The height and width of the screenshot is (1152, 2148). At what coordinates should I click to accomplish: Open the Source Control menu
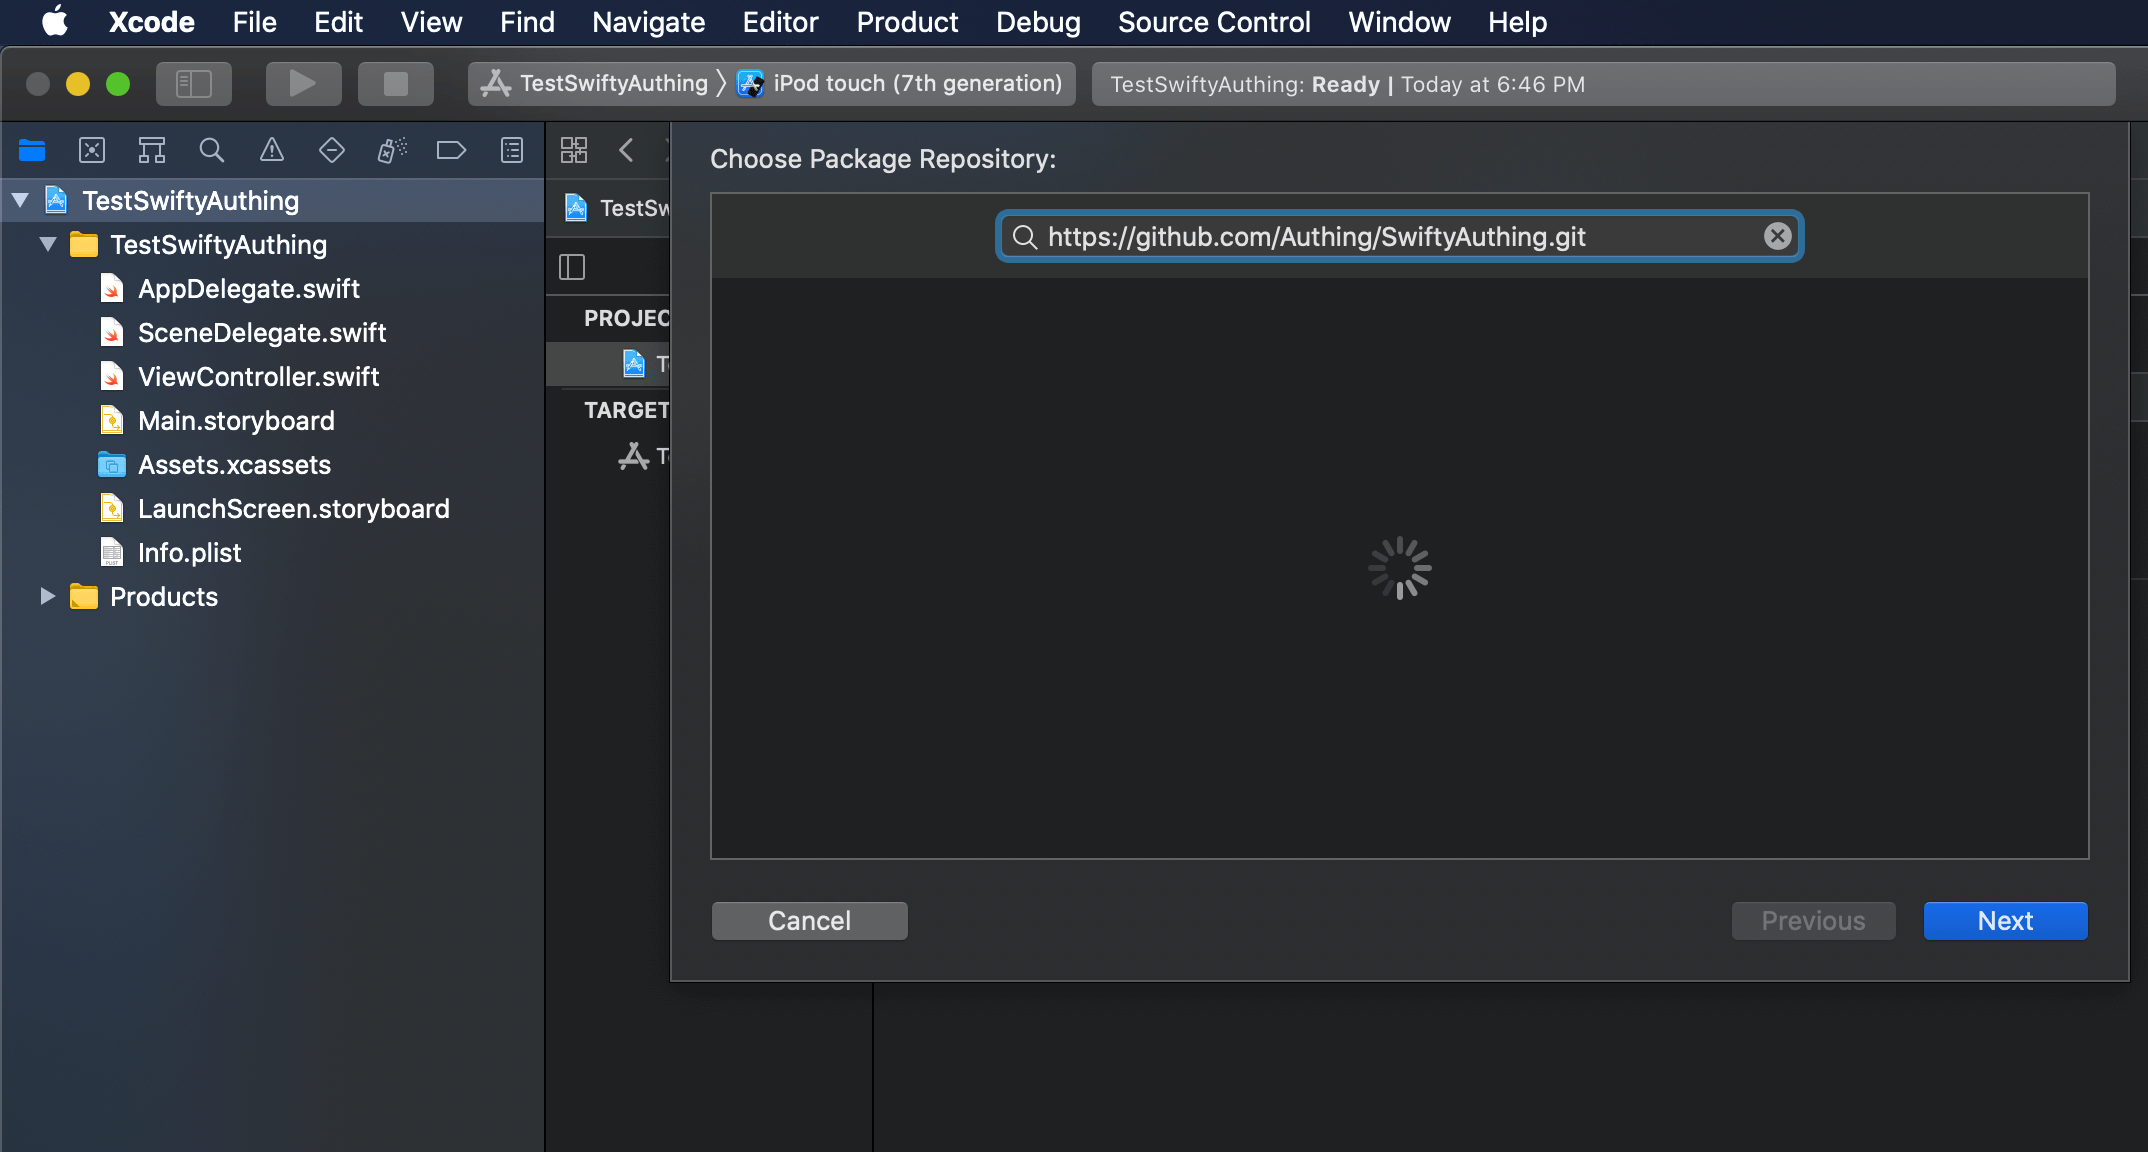(x=1213, y=22)
